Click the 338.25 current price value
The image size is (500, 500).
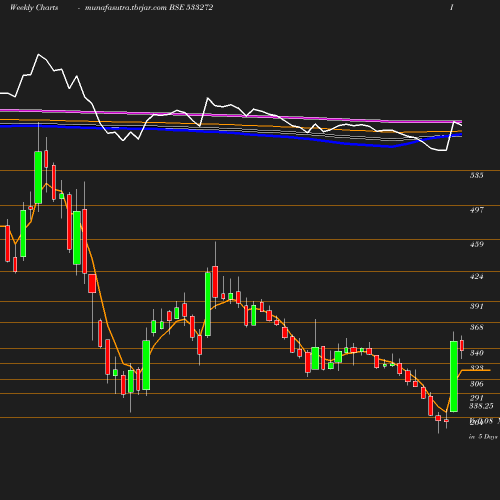(481, 406)
